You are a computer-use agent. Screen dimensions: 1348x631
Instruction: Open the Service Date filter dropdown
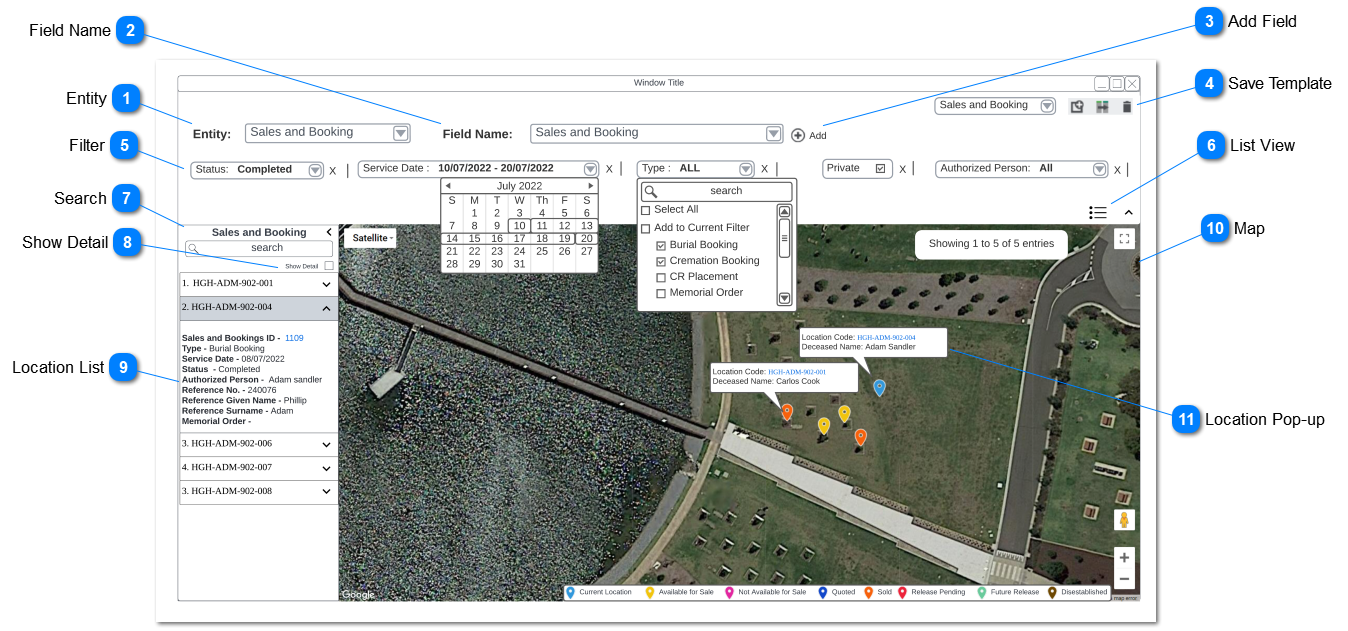point(590,169)
